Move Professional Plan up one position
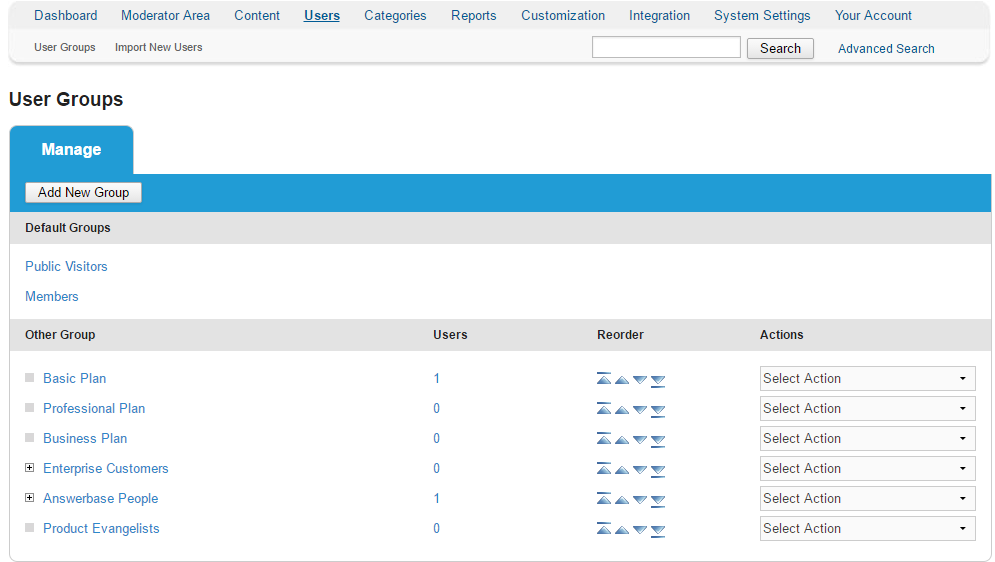 [622, 409]
